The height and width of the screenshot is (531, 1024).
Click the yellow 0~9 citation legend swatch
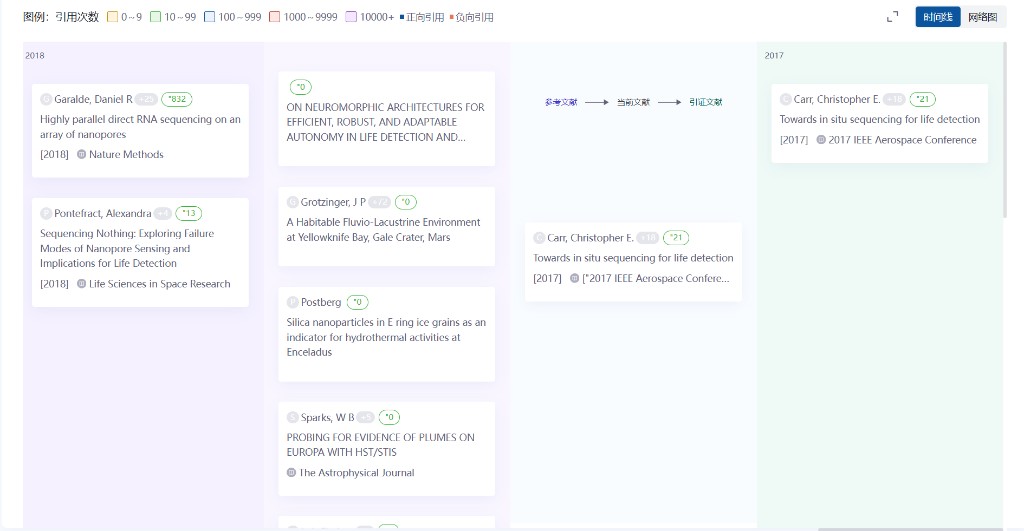pos(112,17)
